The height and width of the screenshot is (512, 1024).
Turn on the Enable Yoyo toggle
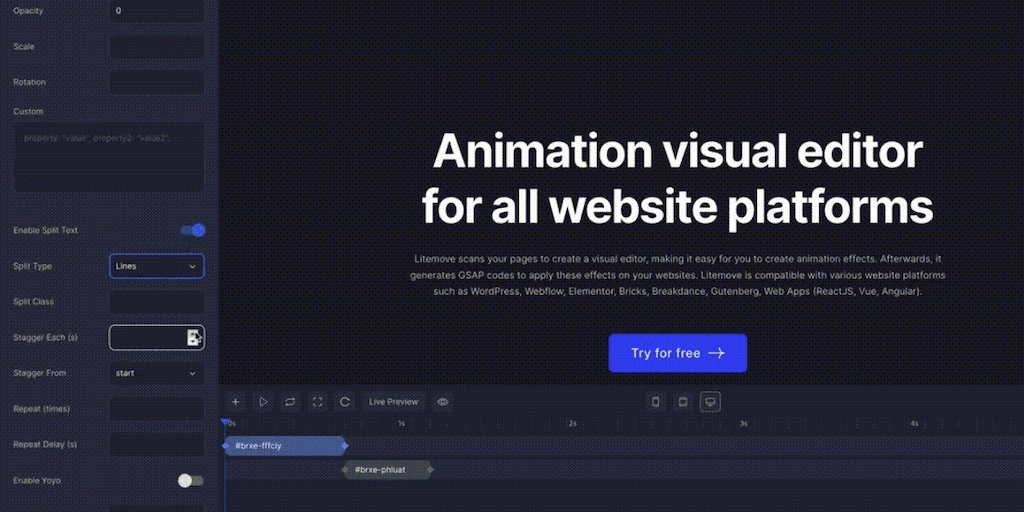191,481
